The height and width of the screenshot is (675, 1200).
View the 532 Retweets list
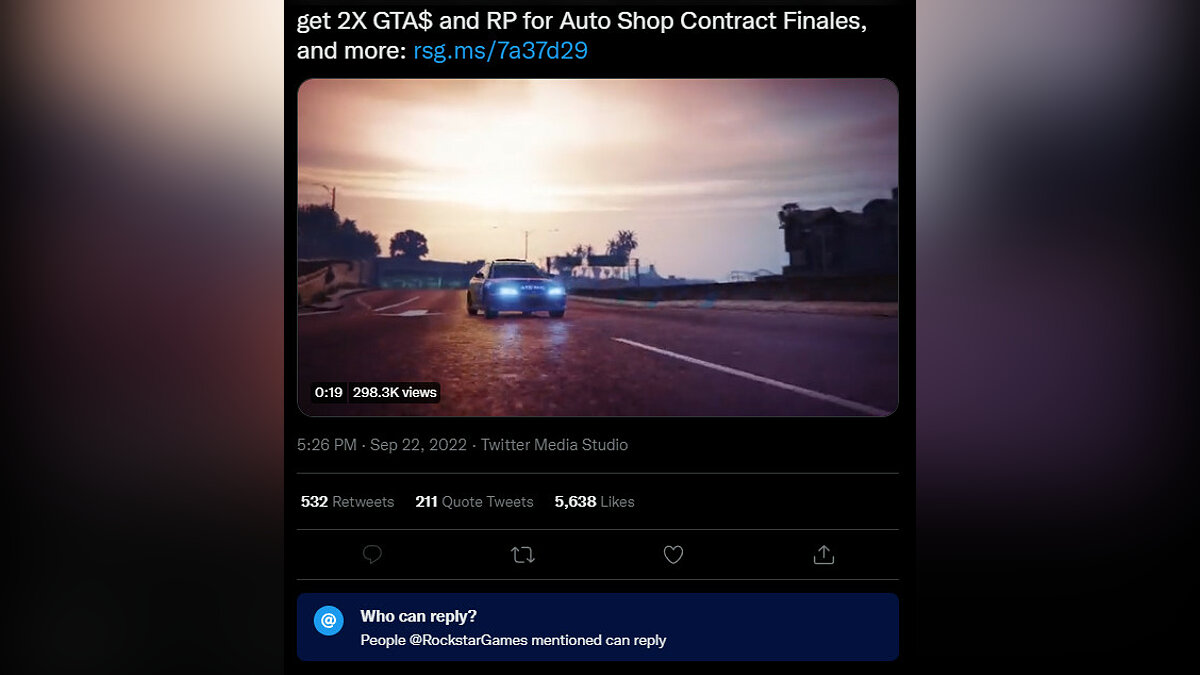[x=347, y=502]
